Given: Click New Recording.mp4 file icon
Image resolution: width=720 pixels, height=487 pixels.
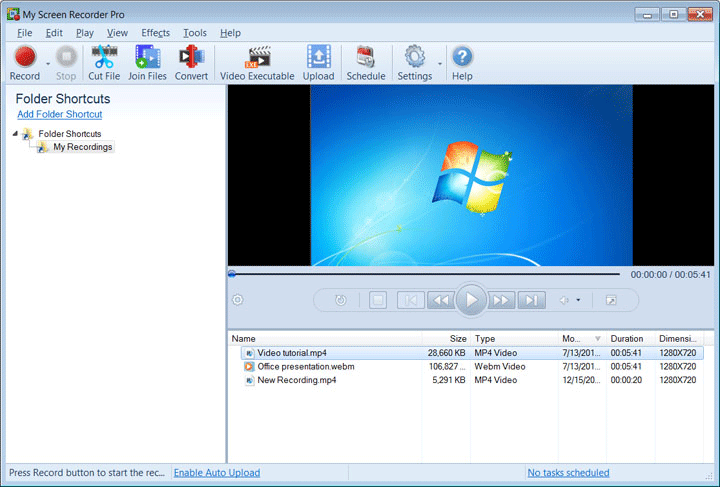Looking at the screenshot, I should tap(249, 380).
